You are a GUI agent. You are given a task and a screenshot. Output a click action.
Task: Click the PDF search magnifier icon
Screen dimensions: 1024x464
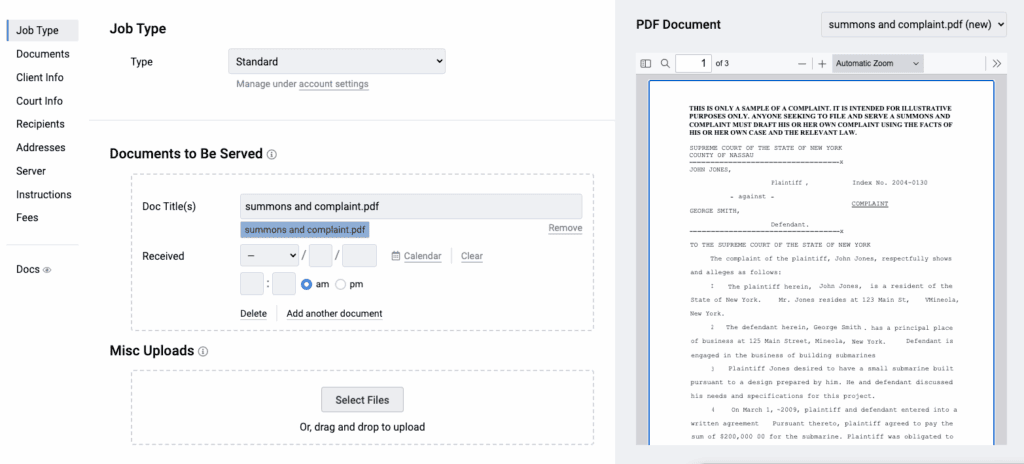pyautogui.click(x=665, y=64)
